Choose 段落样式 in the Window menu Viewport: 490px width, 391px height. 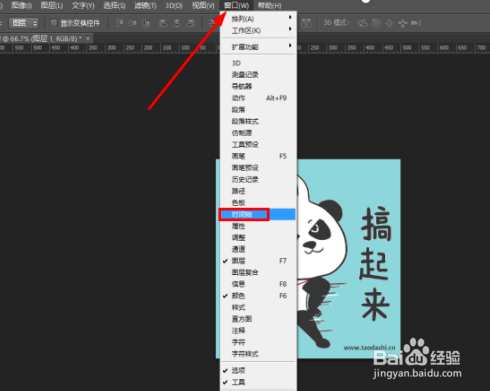(258, 121)
